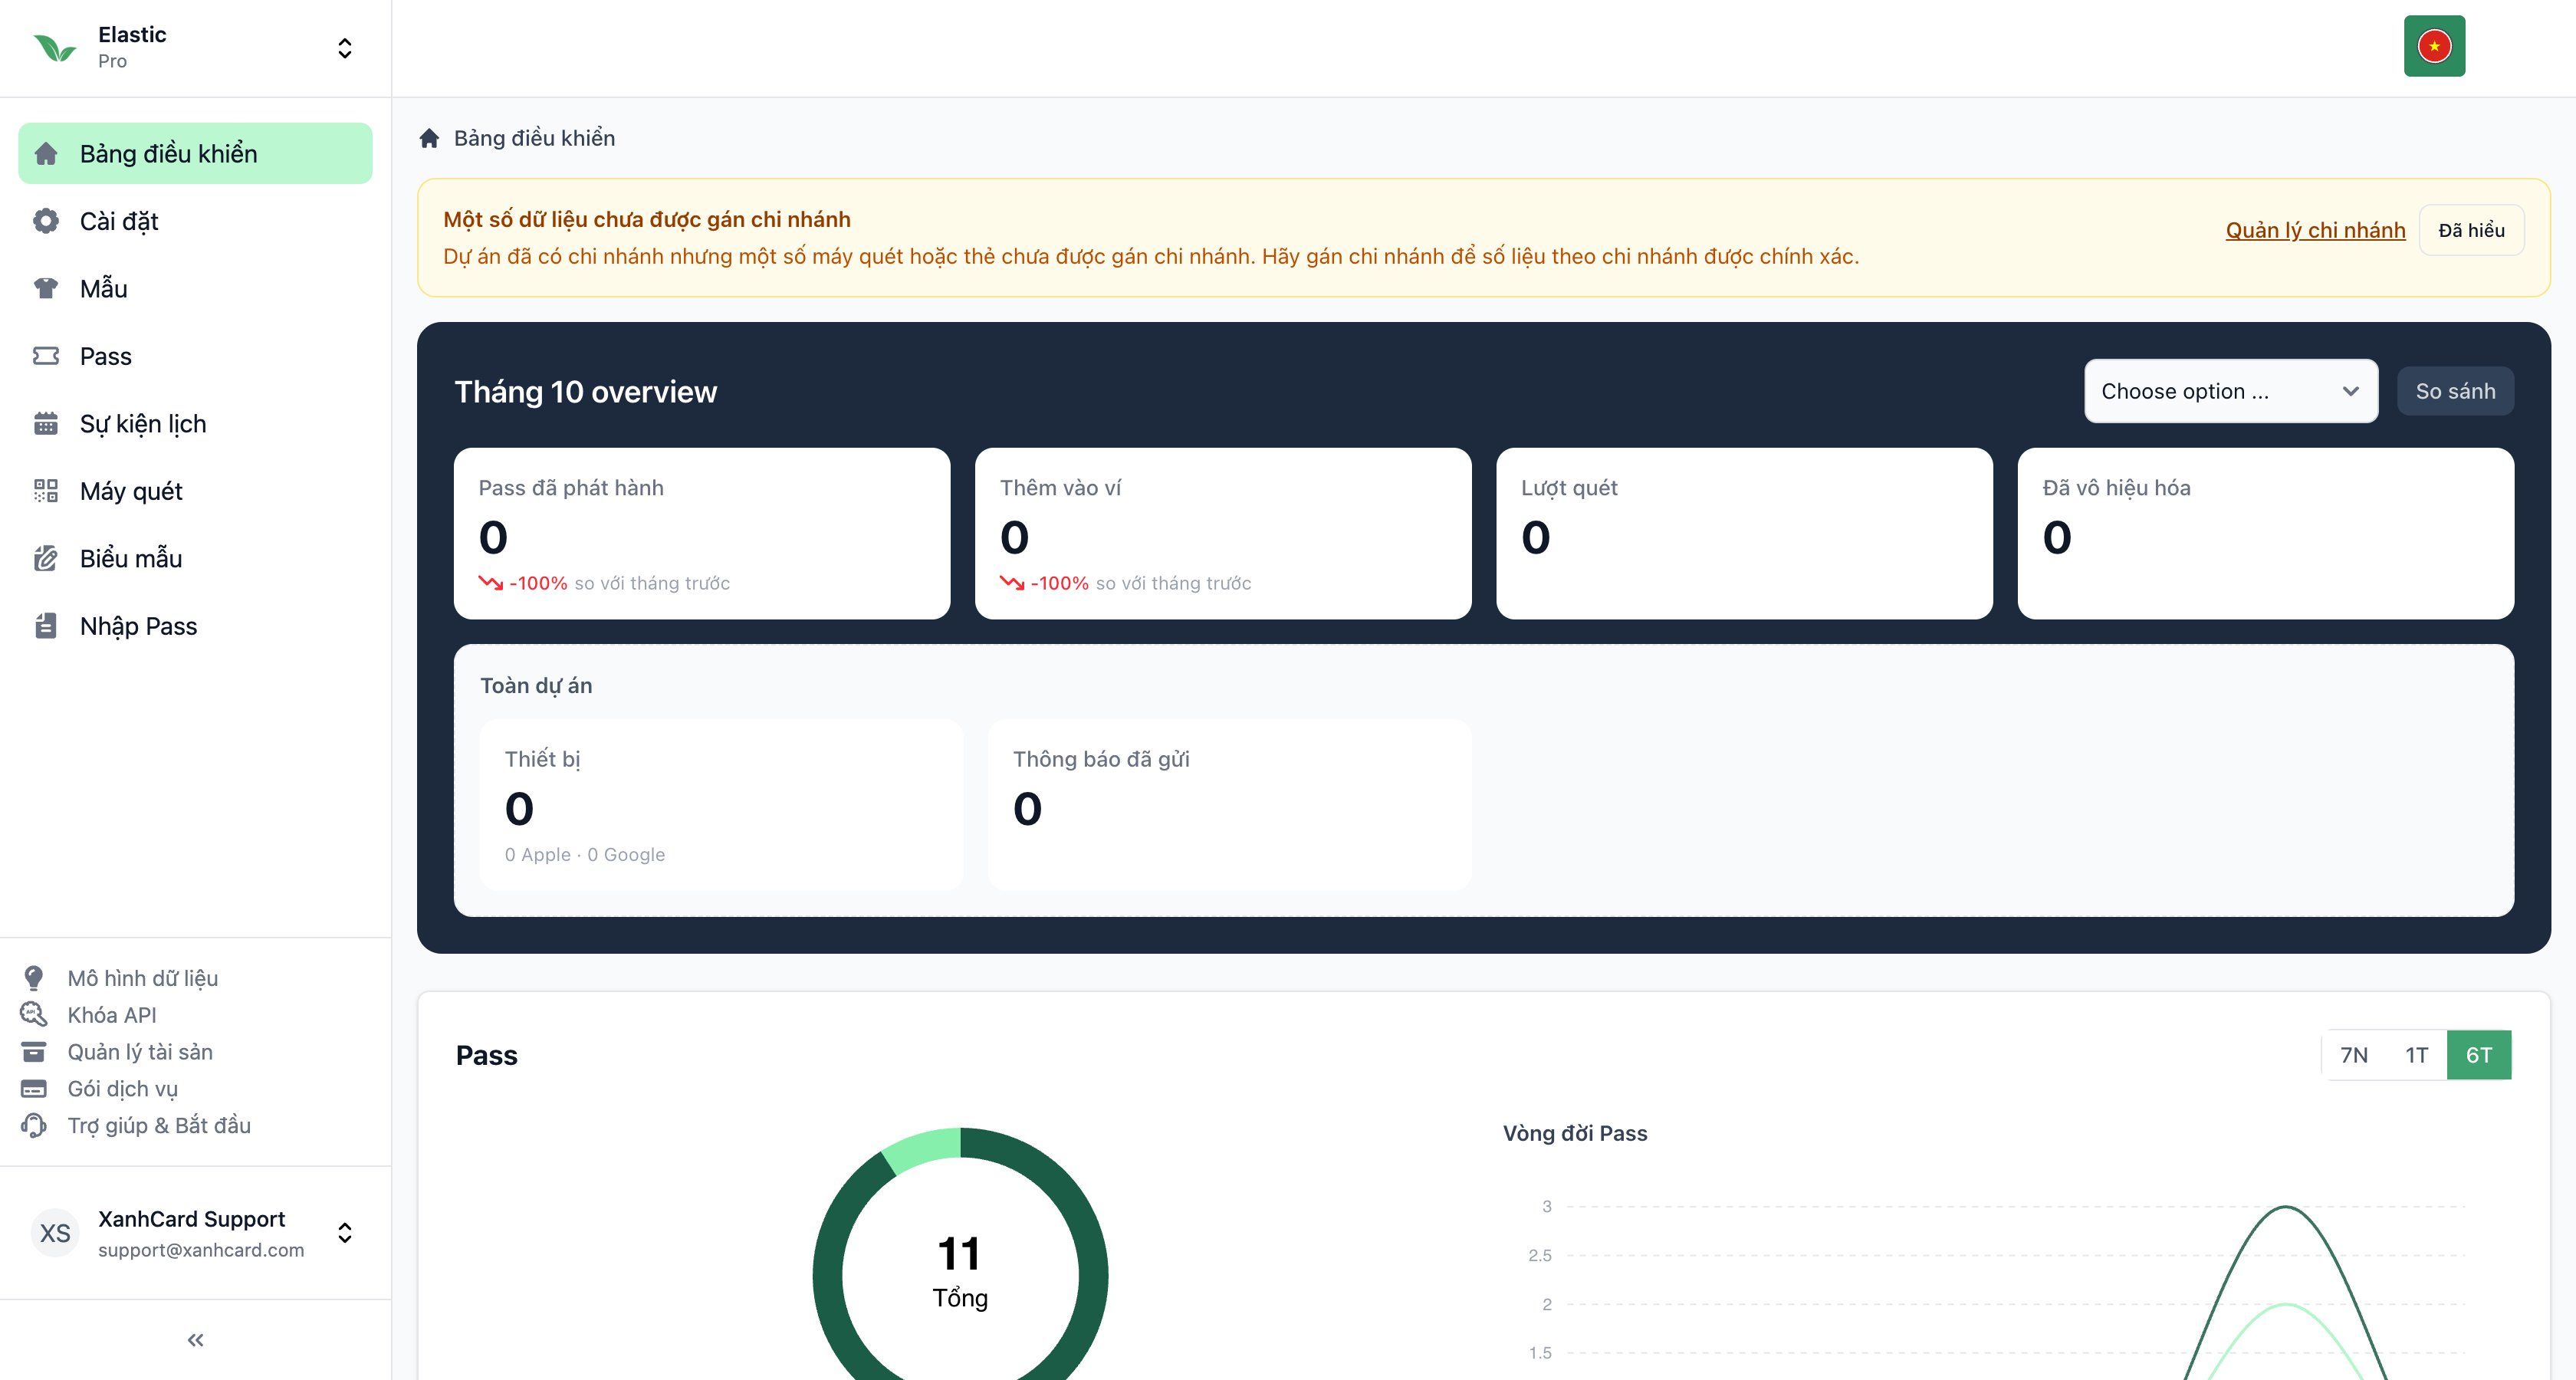Click the Vòng đời Pass chart title
This screenshot has height=1380, width=2576.
point(1574,1133)
